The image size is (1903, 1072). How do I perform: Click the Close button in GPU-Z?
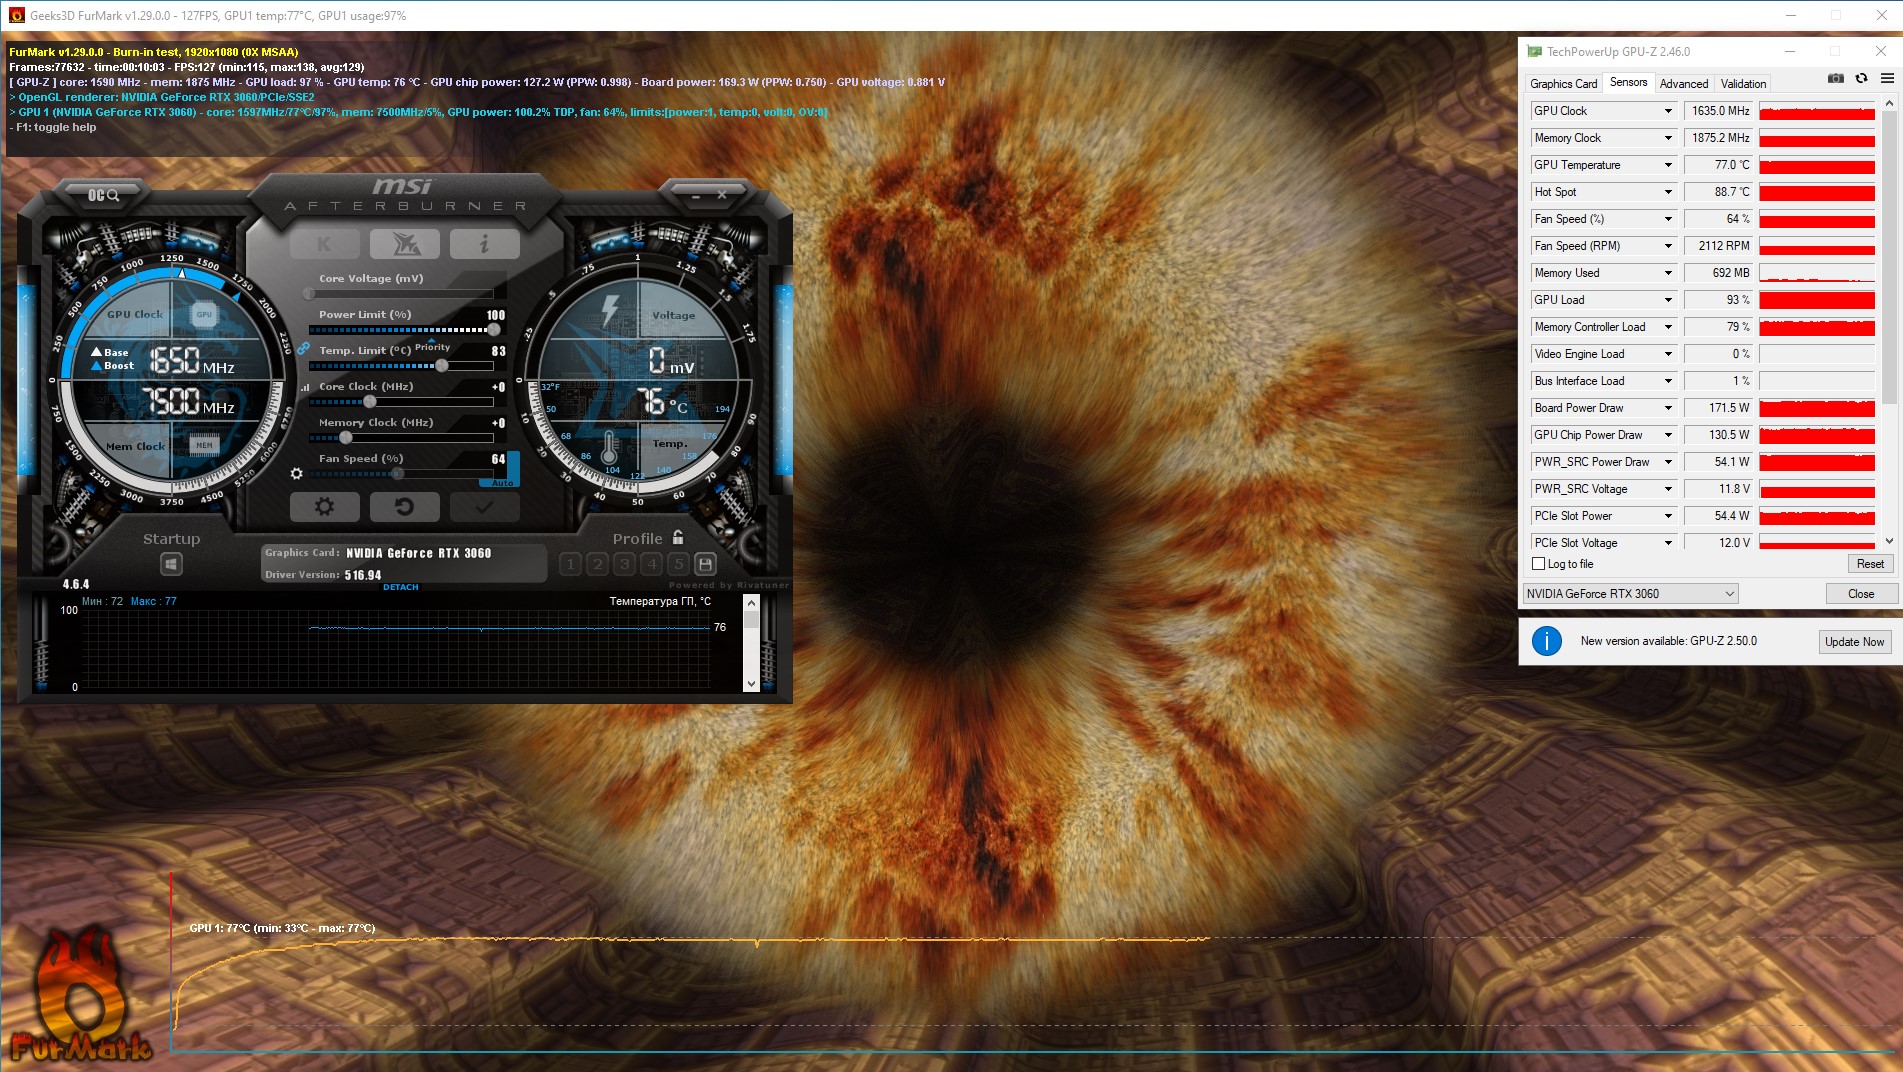click(x=1861, y=594)
